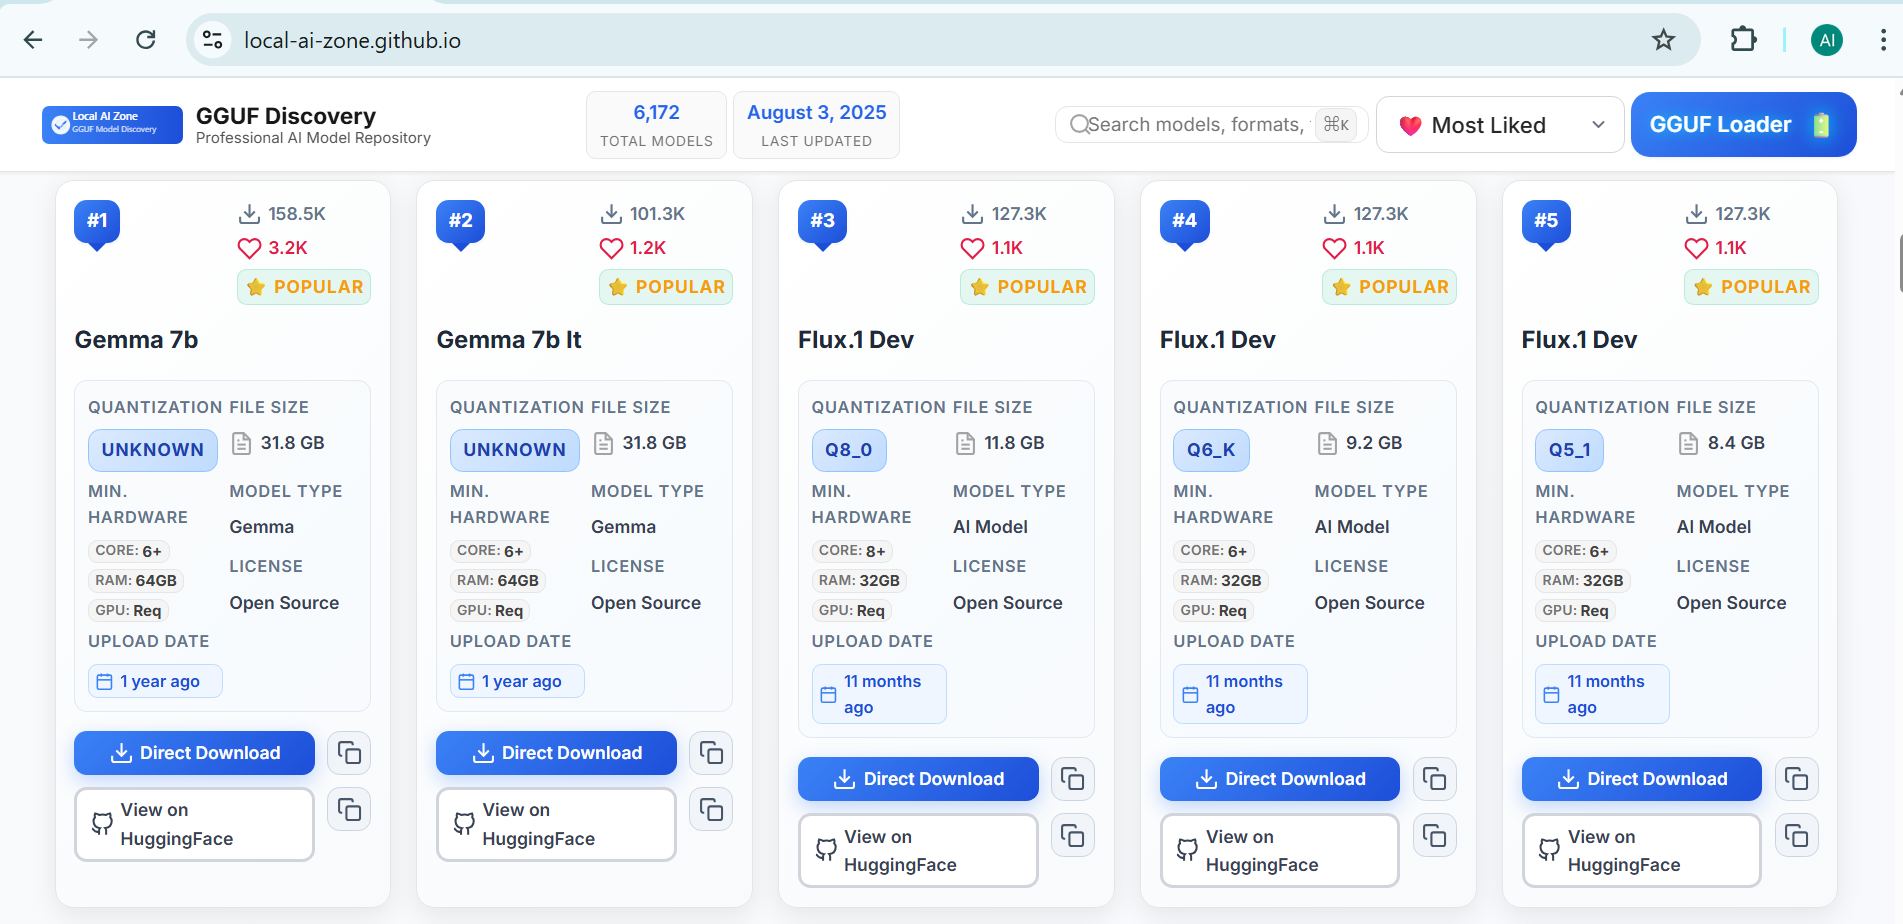Like Gemma 7b It via the 1.2K heart
Viewport: 1903px width, 924px height.
[x=611, y=248]
